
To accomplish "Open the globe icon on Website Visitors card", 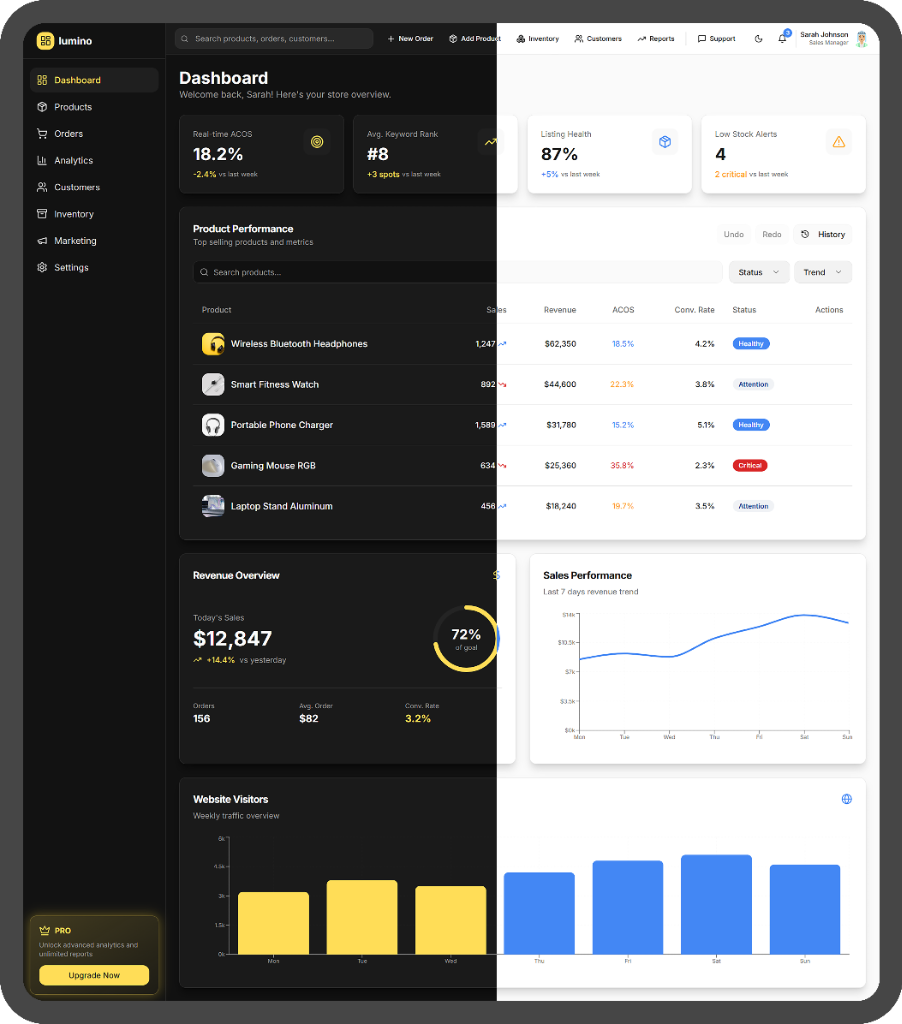I will pos(847,799).
